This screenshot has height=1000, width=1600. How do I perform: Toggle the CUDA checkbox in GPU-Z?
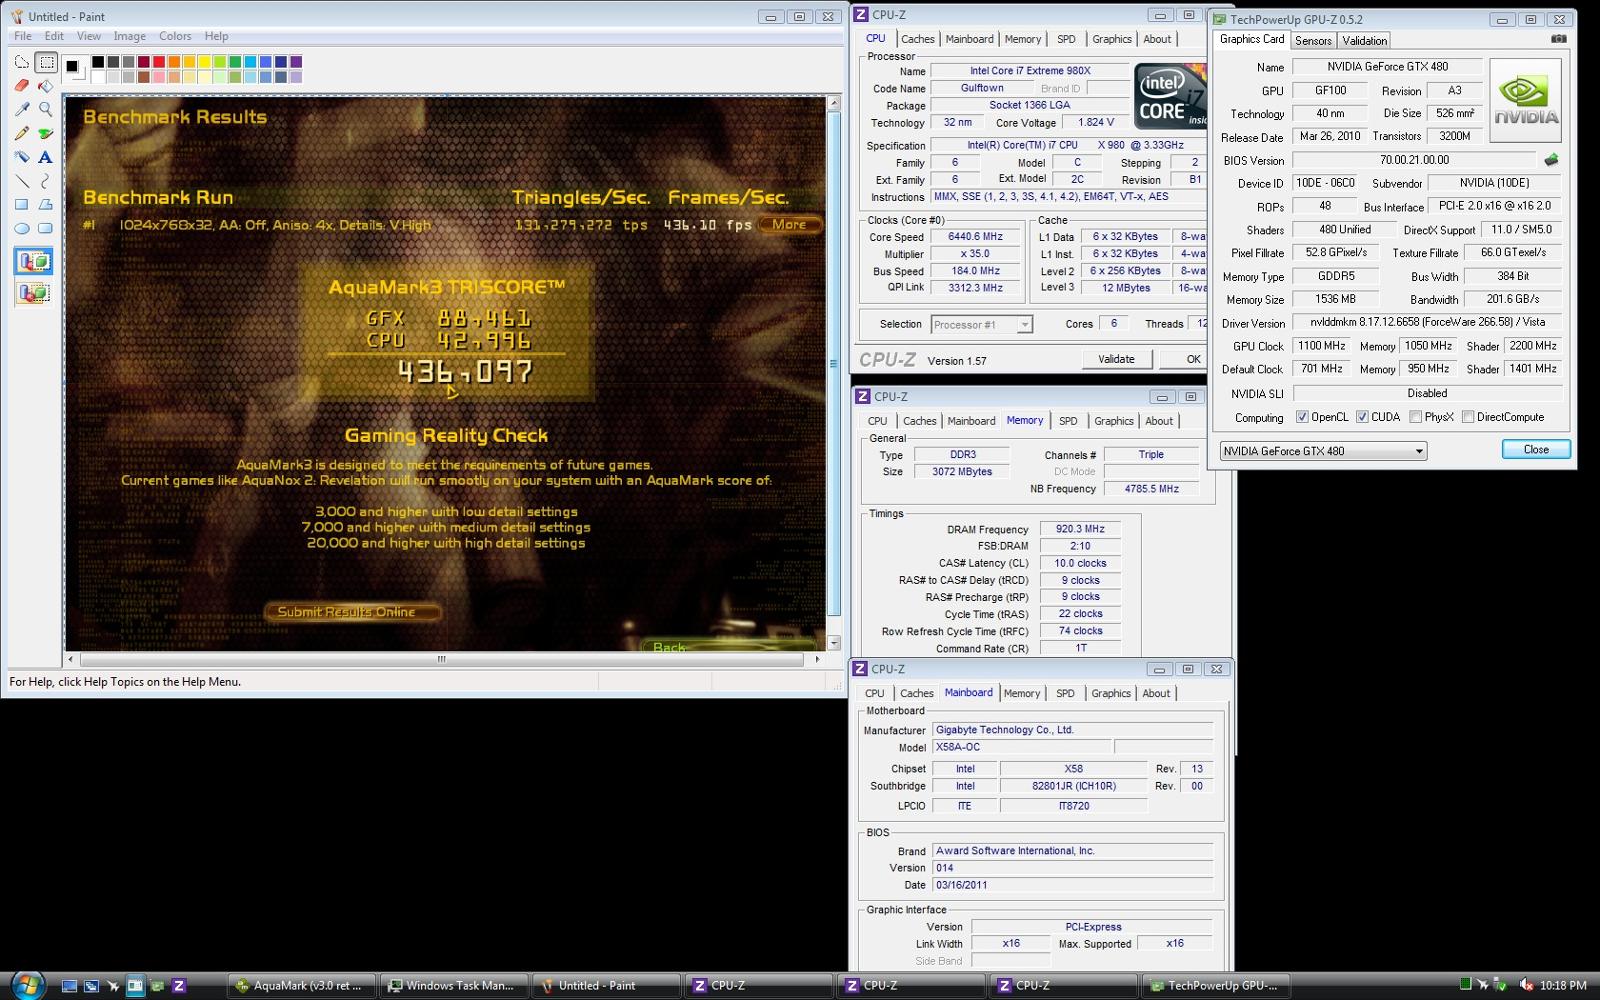click(1362, 417)
